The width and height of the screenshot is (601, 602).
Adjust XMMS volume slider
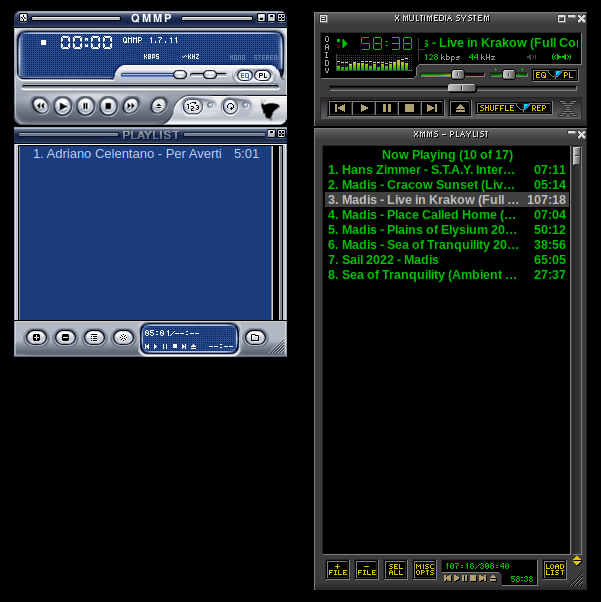(x=457, y=74)
